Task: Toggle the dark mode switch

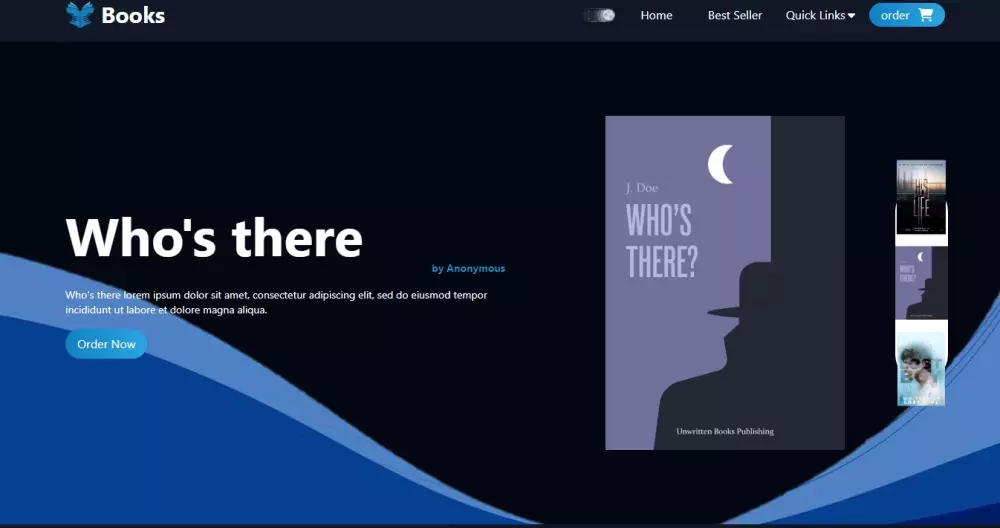Action: 599,15
